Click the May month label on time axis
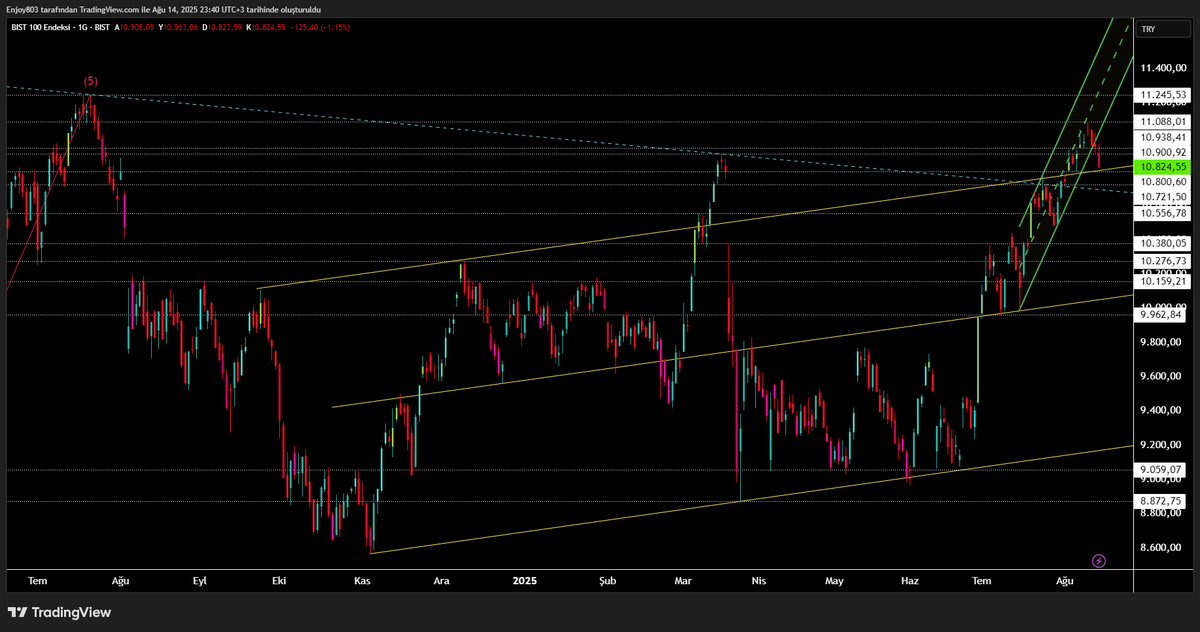 click(x=836, y=580)
